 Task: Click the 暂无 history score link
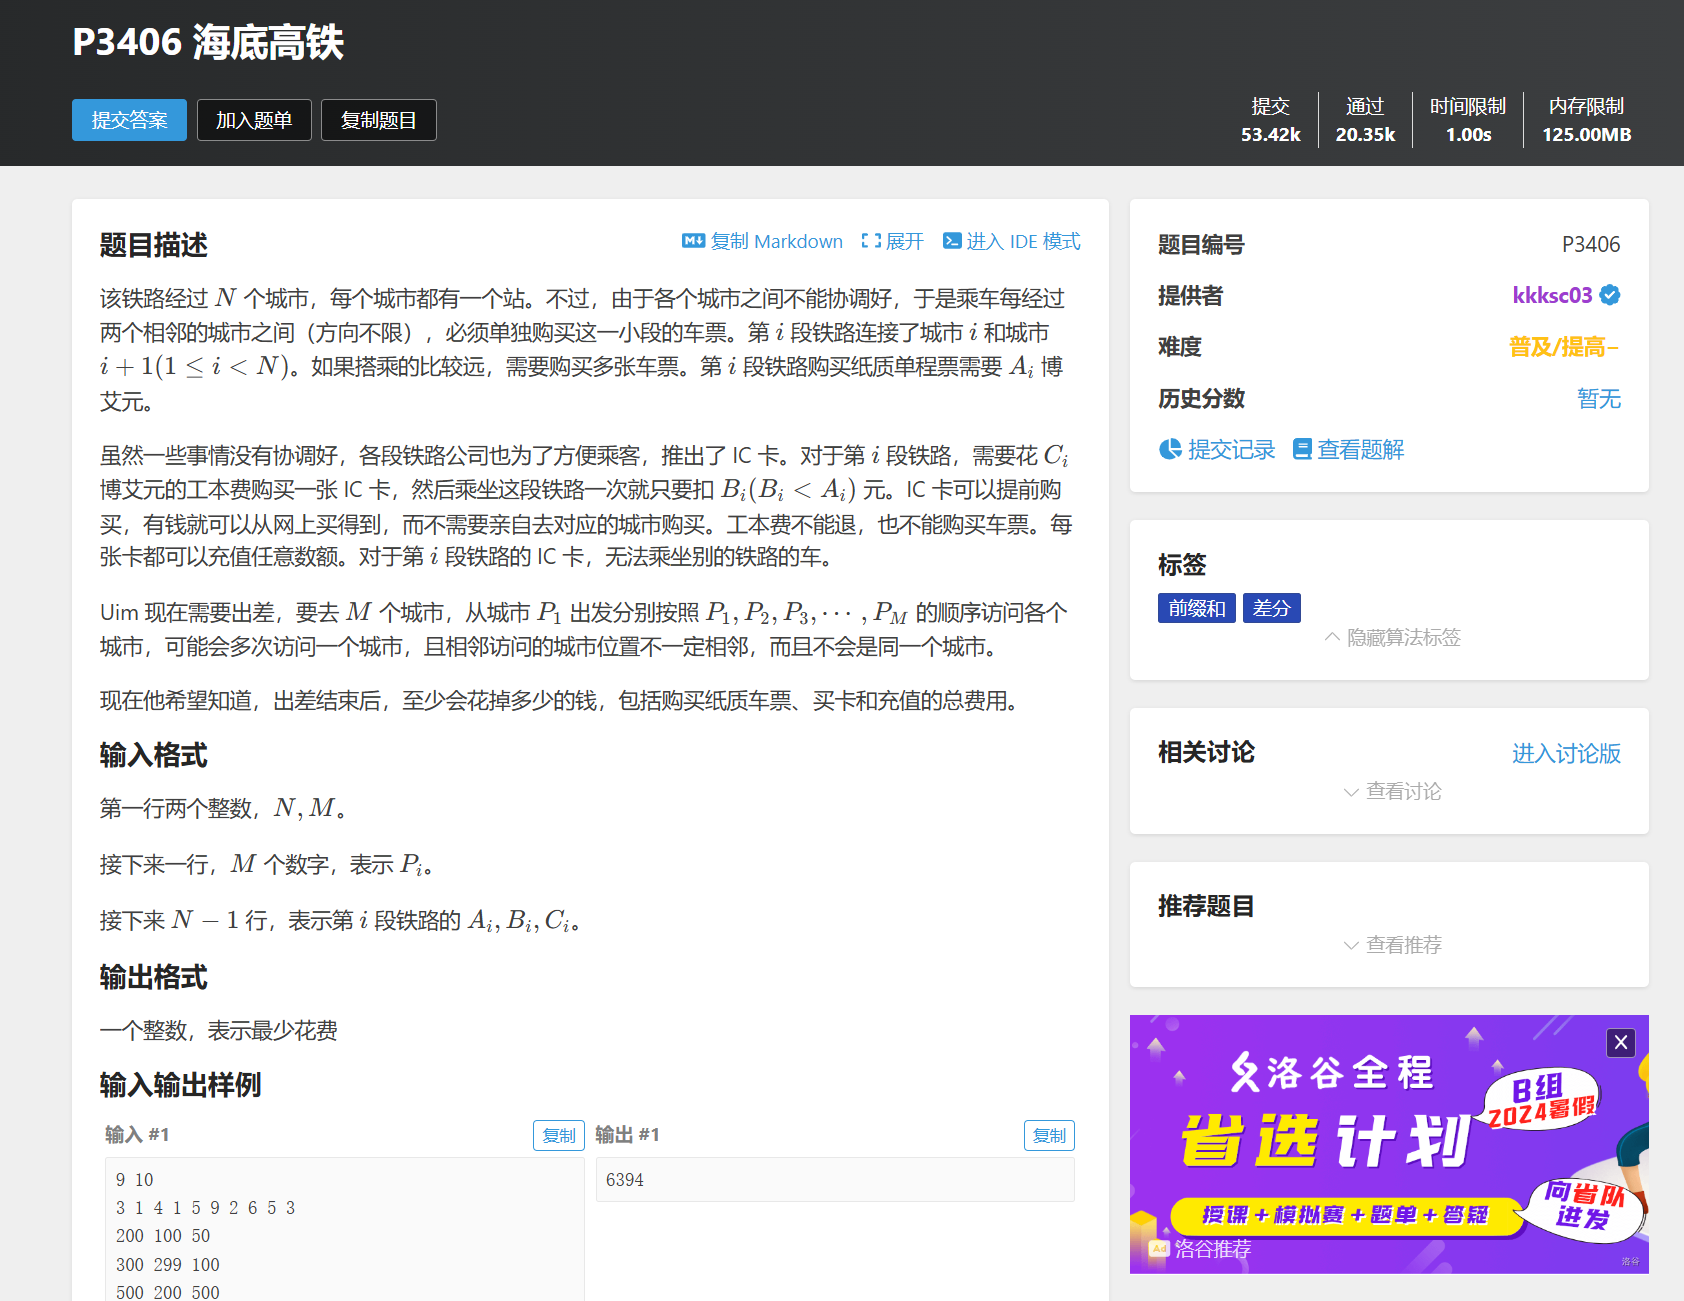point(1599,399)
